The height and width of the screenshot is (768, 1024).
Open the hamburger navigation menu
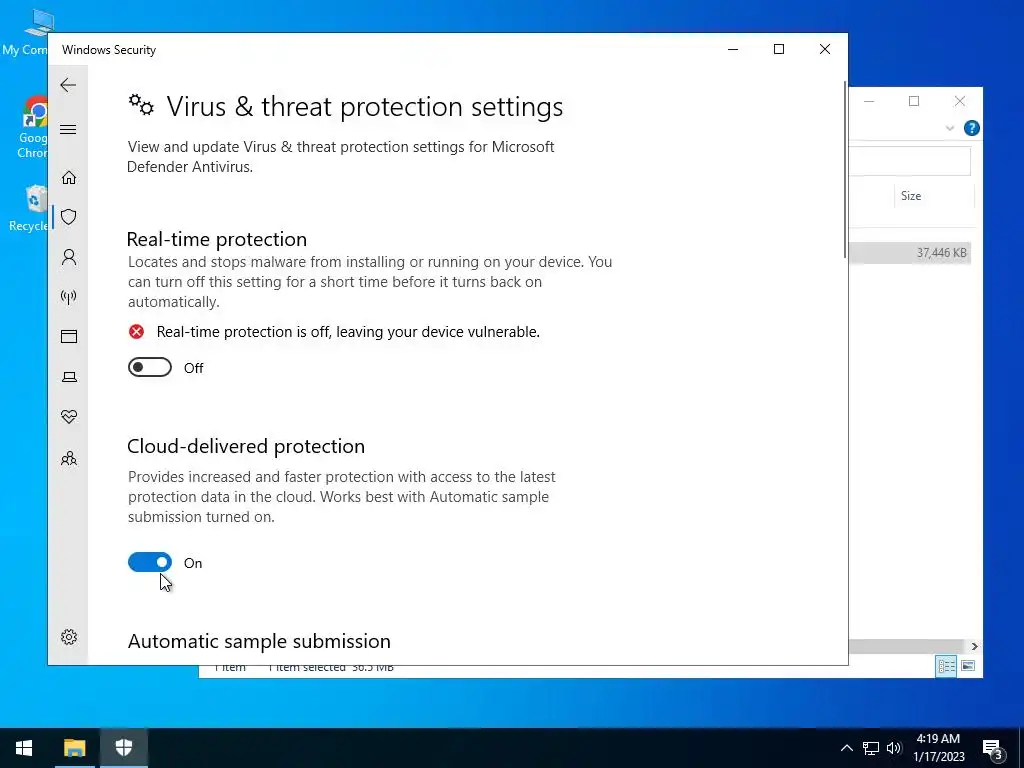[68, 129]
